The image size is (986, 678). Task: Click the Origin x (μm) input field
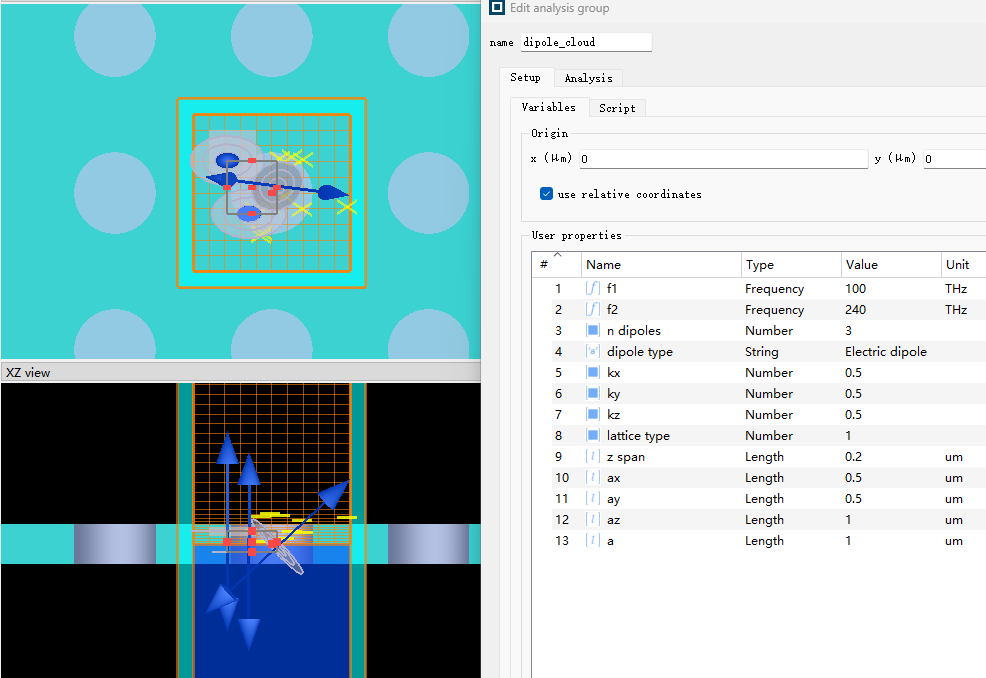[723, 159]
